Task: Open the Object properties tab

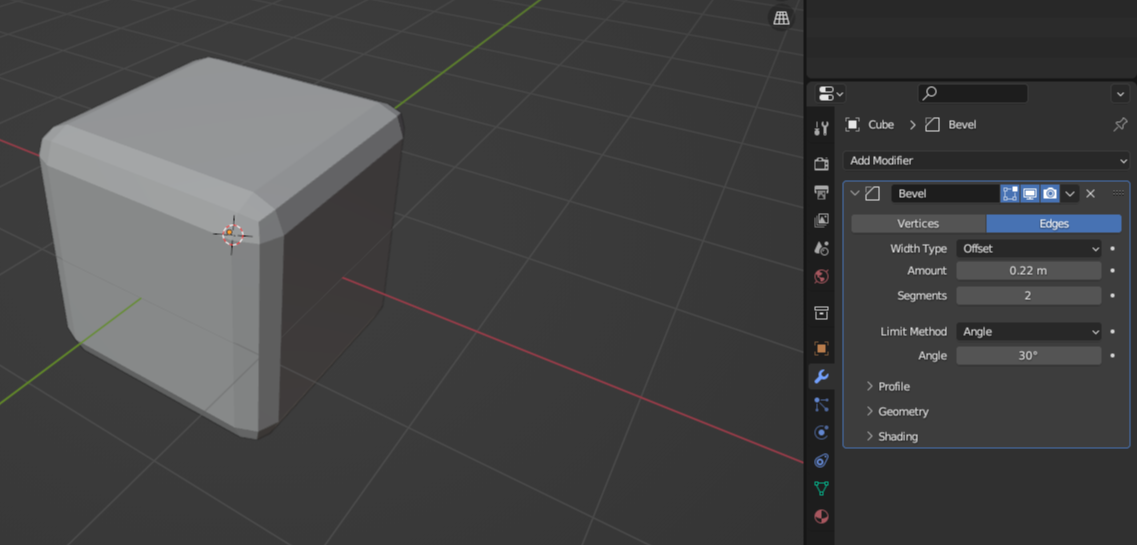Action: pos(821,348)
